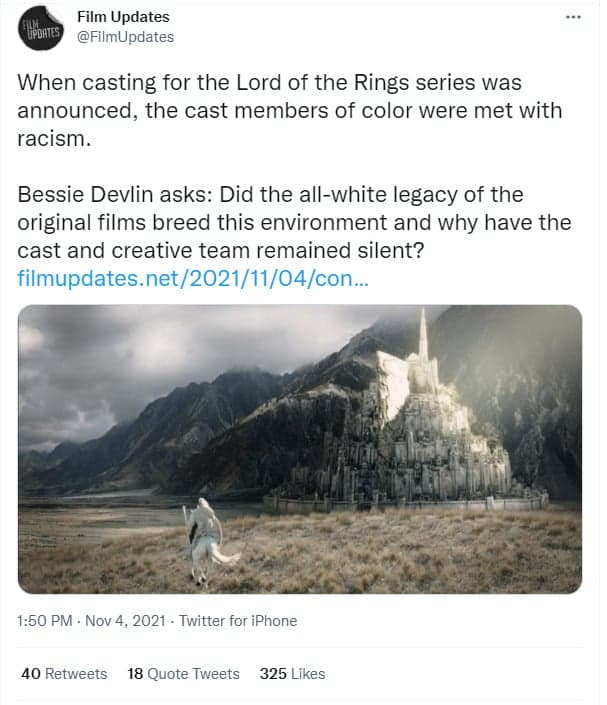Click the Twitter for iPhone source label
The width and height of the screenshot is (607, 705).
(238, 620)
